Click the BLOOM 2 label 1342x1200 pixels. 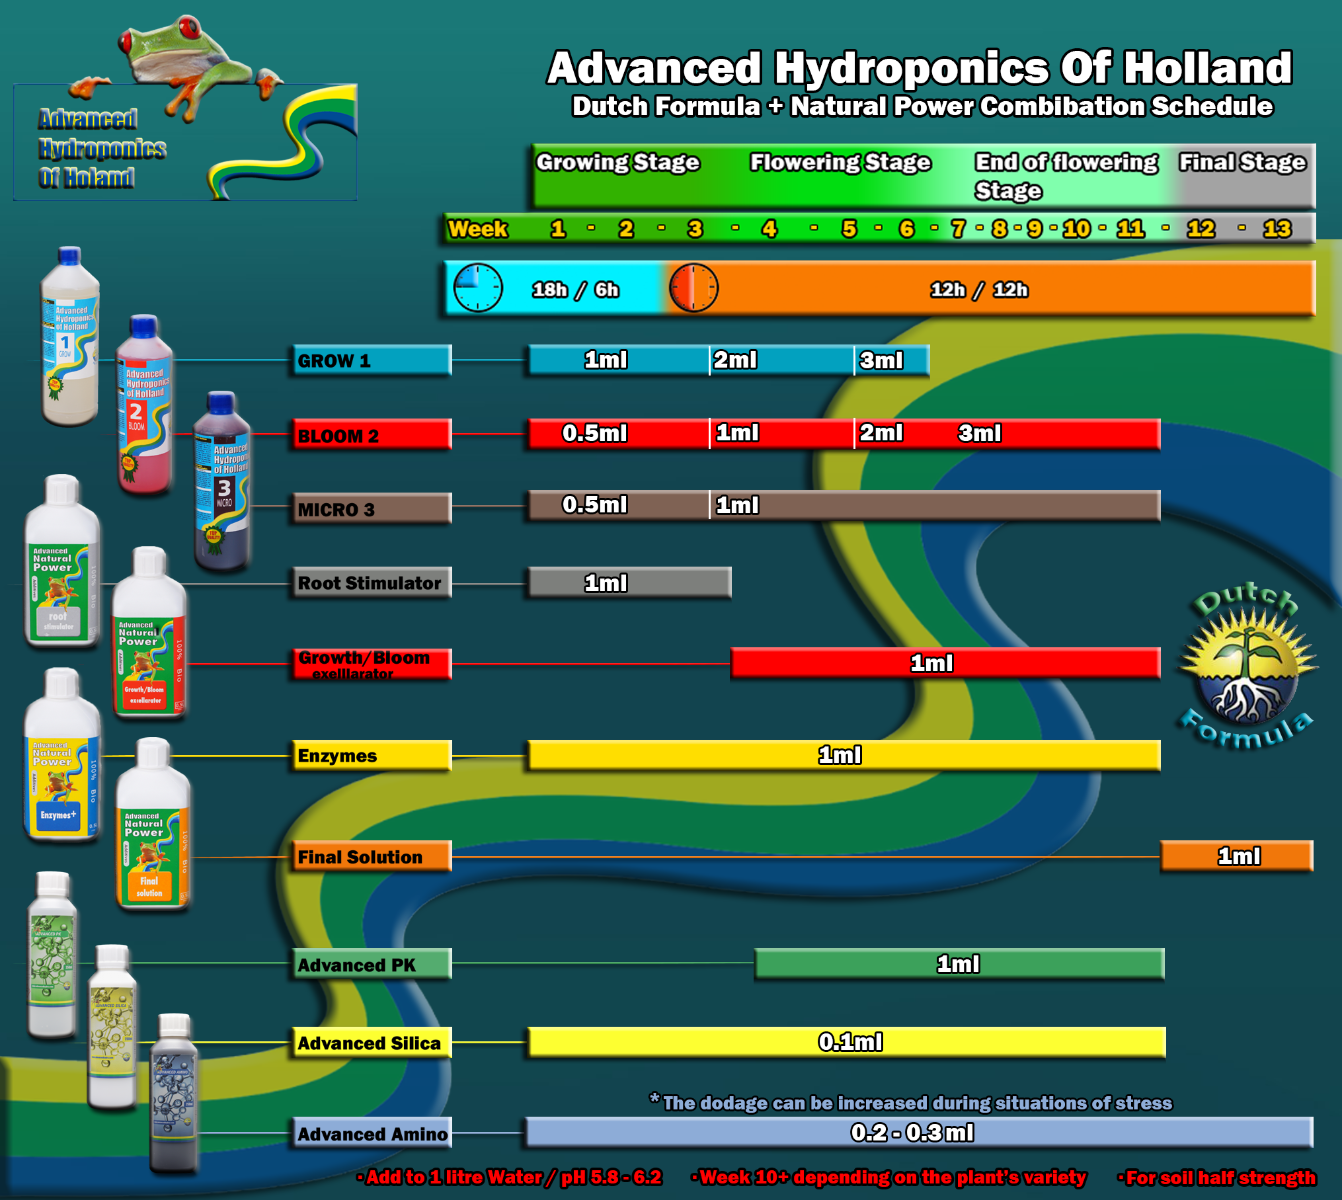point(371,435)
